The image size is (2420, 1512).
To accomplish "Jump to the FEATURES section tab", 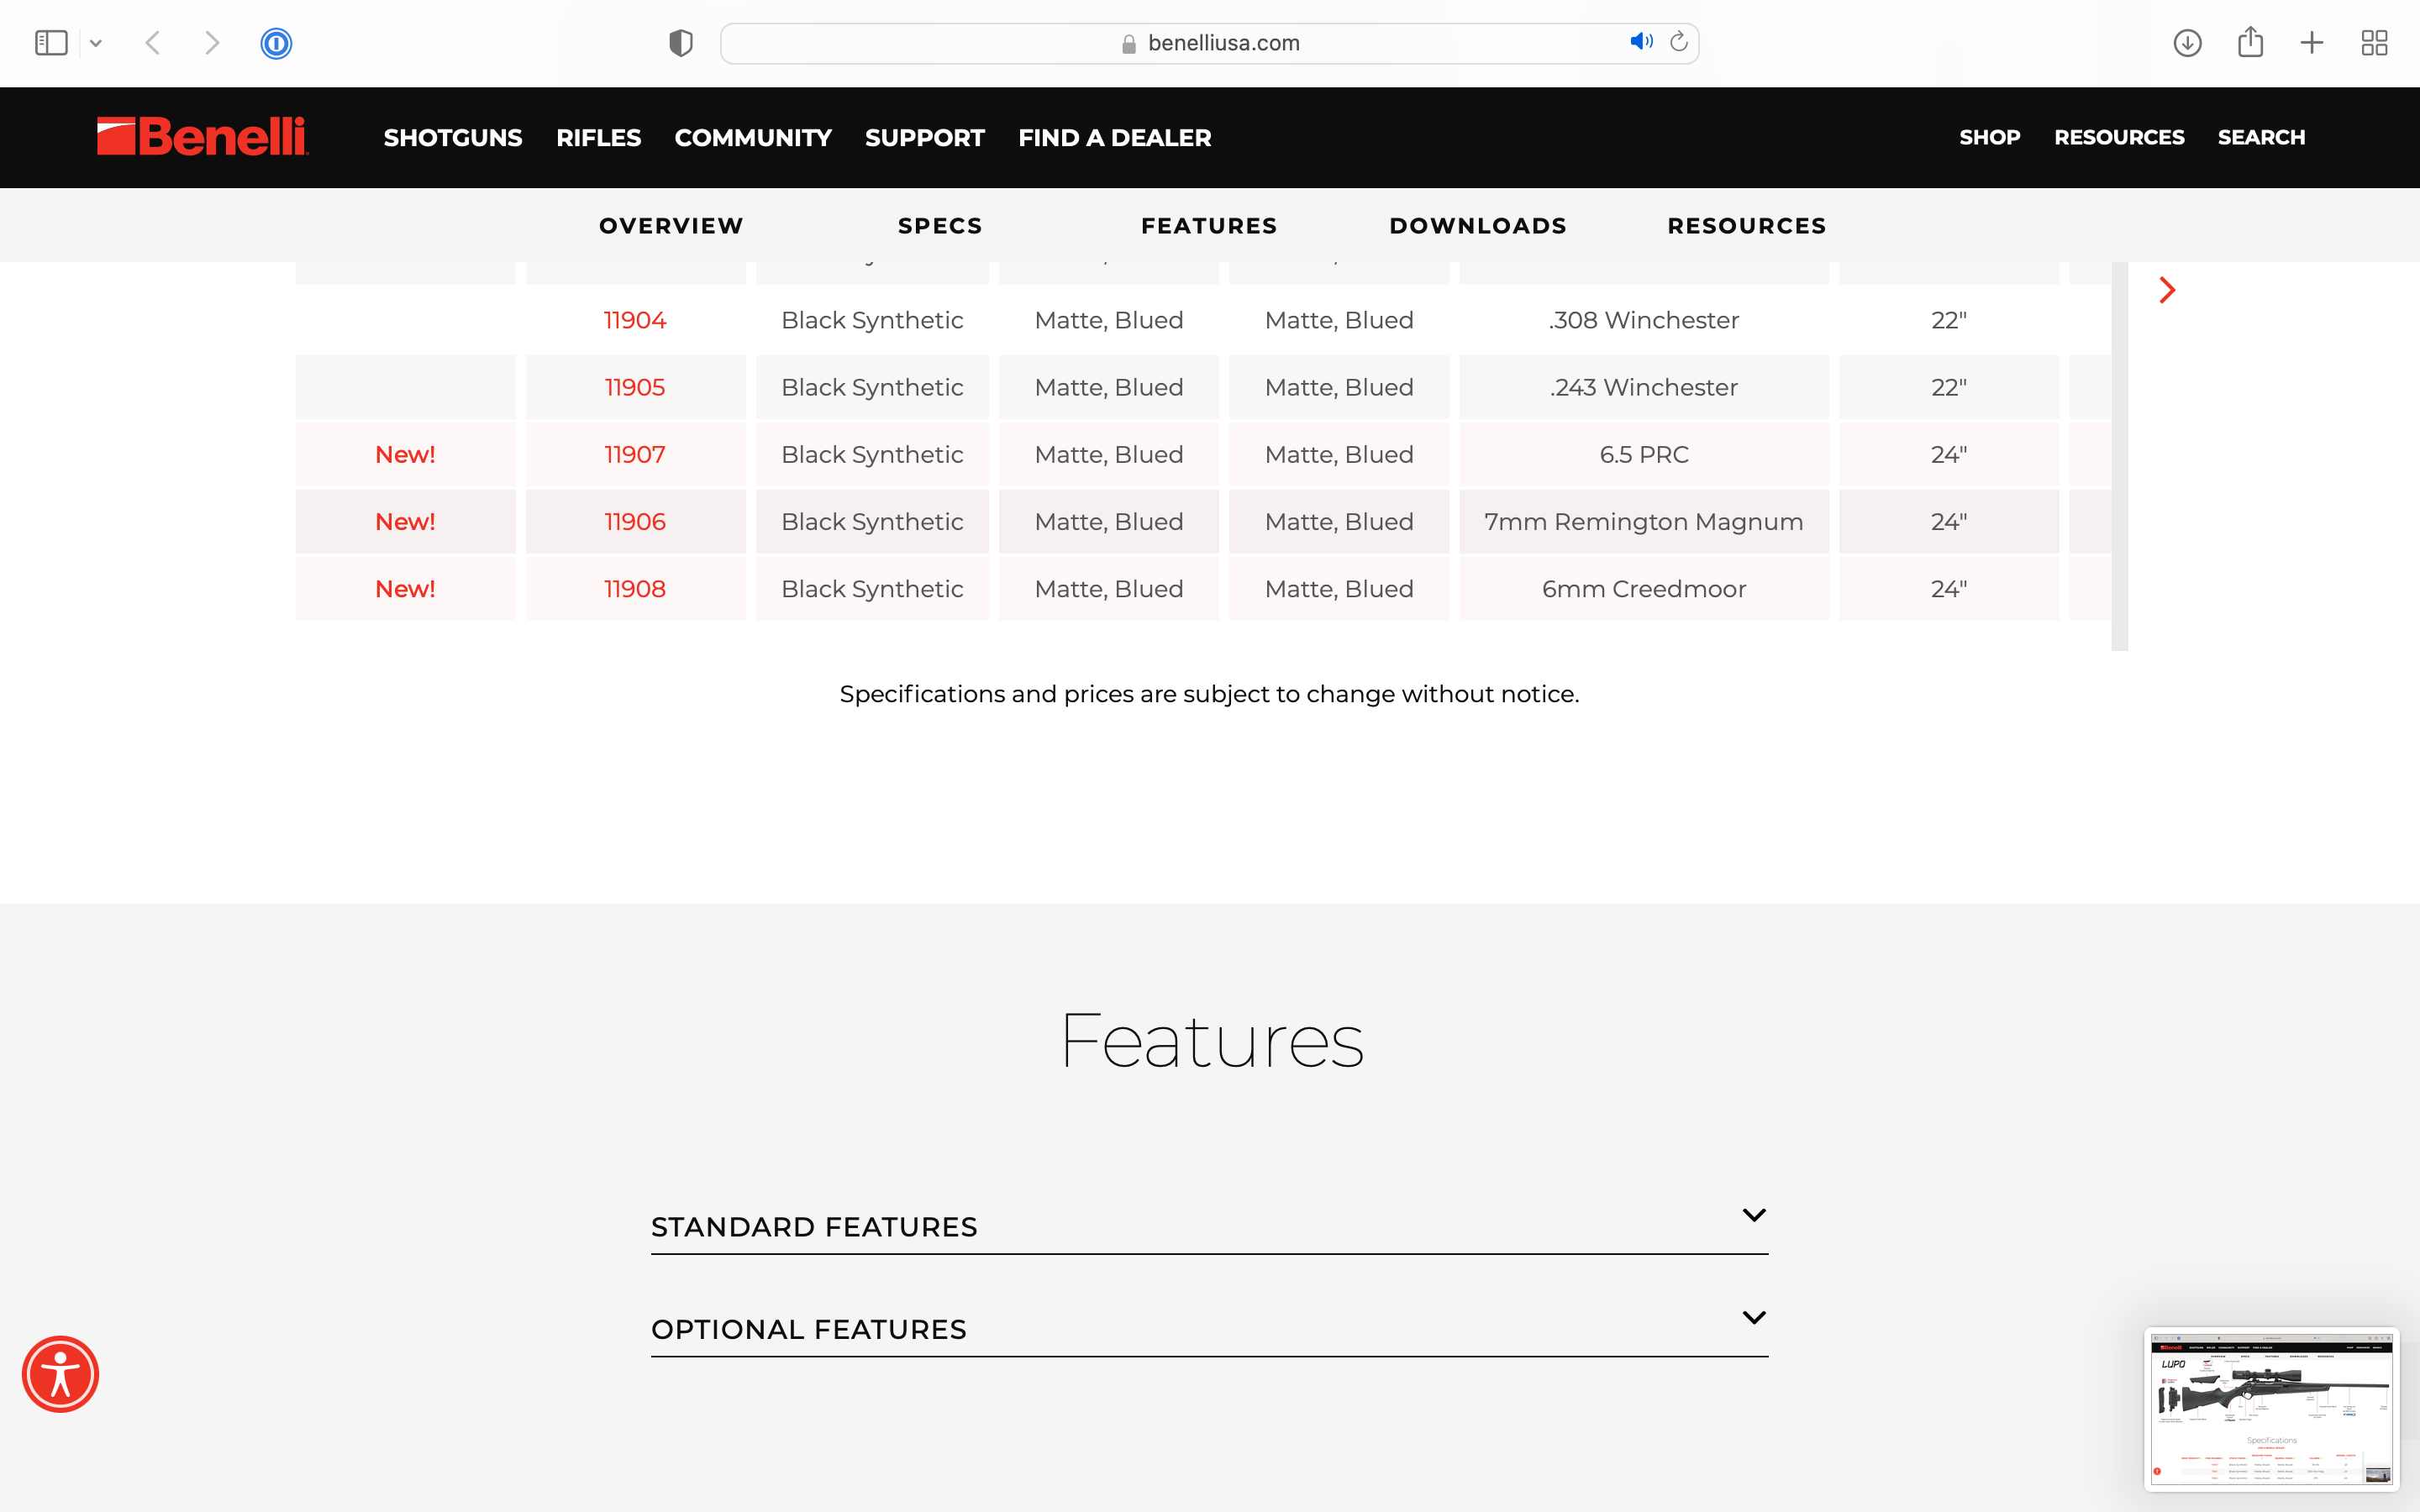I will click(x=1209, y=226).
